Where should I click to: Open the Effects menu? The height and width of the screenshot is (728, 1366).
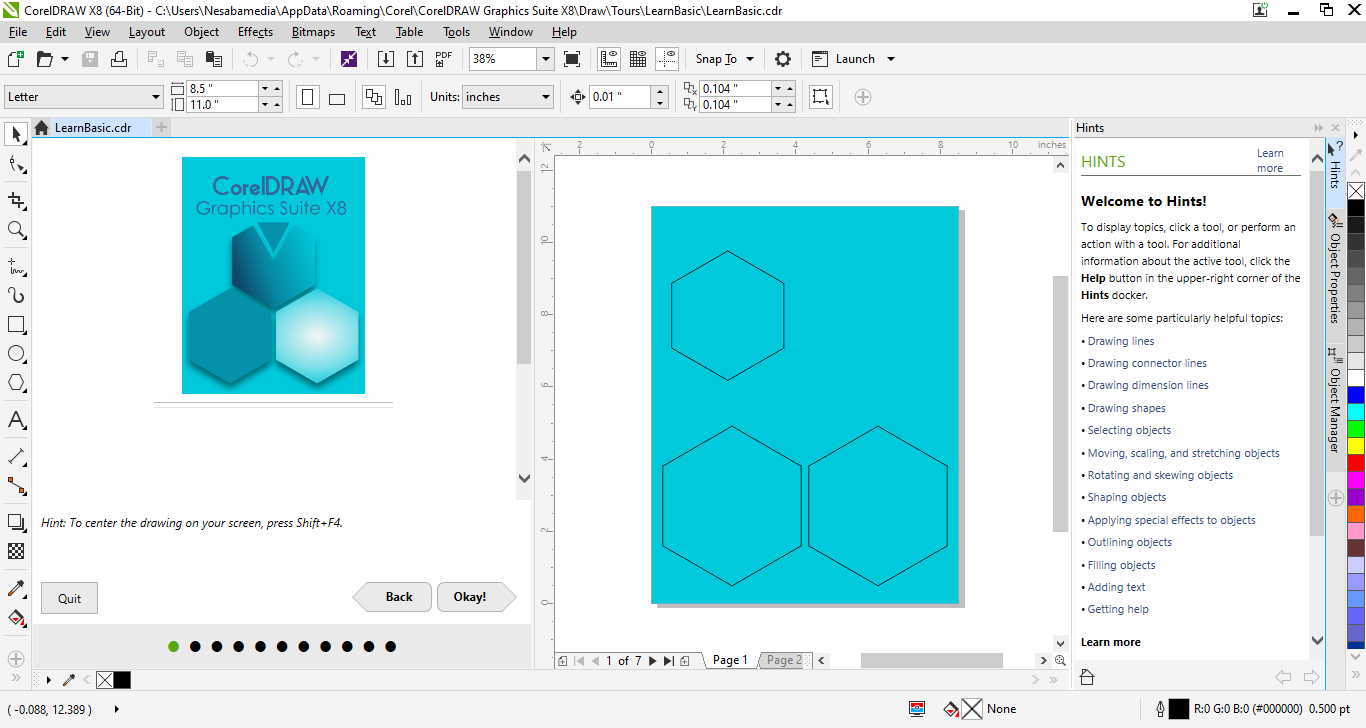click(255, 32)
